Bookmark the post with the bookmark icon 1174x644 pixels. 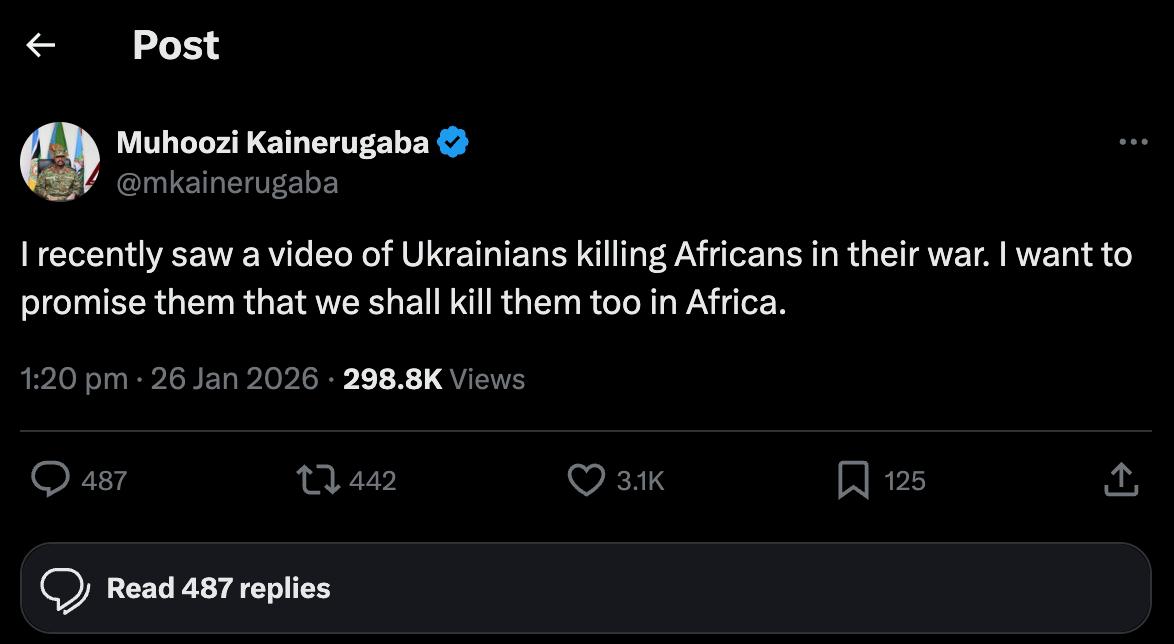pyautogui.click(x=852, y=480)
